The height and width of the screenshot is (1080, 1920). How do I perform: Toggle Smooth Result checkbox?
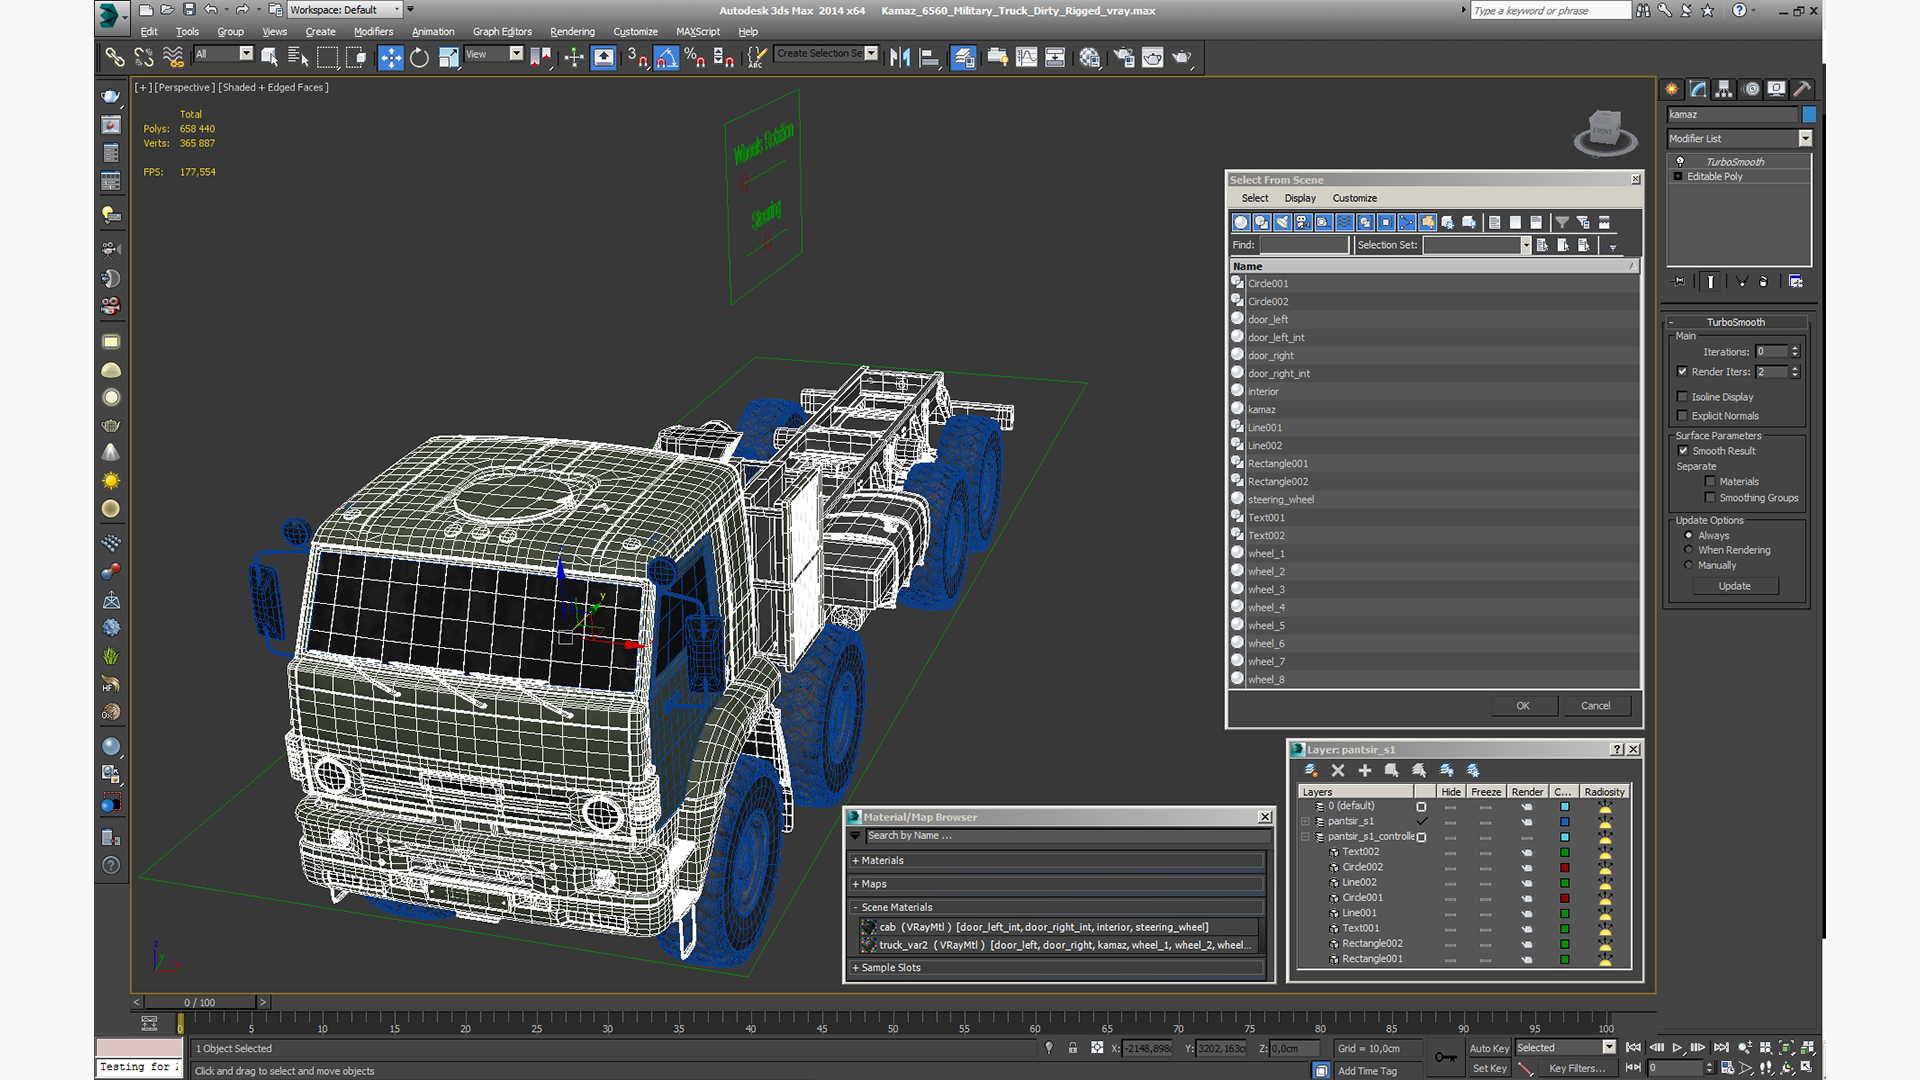pyautogui.click(x=1683, y=451)
